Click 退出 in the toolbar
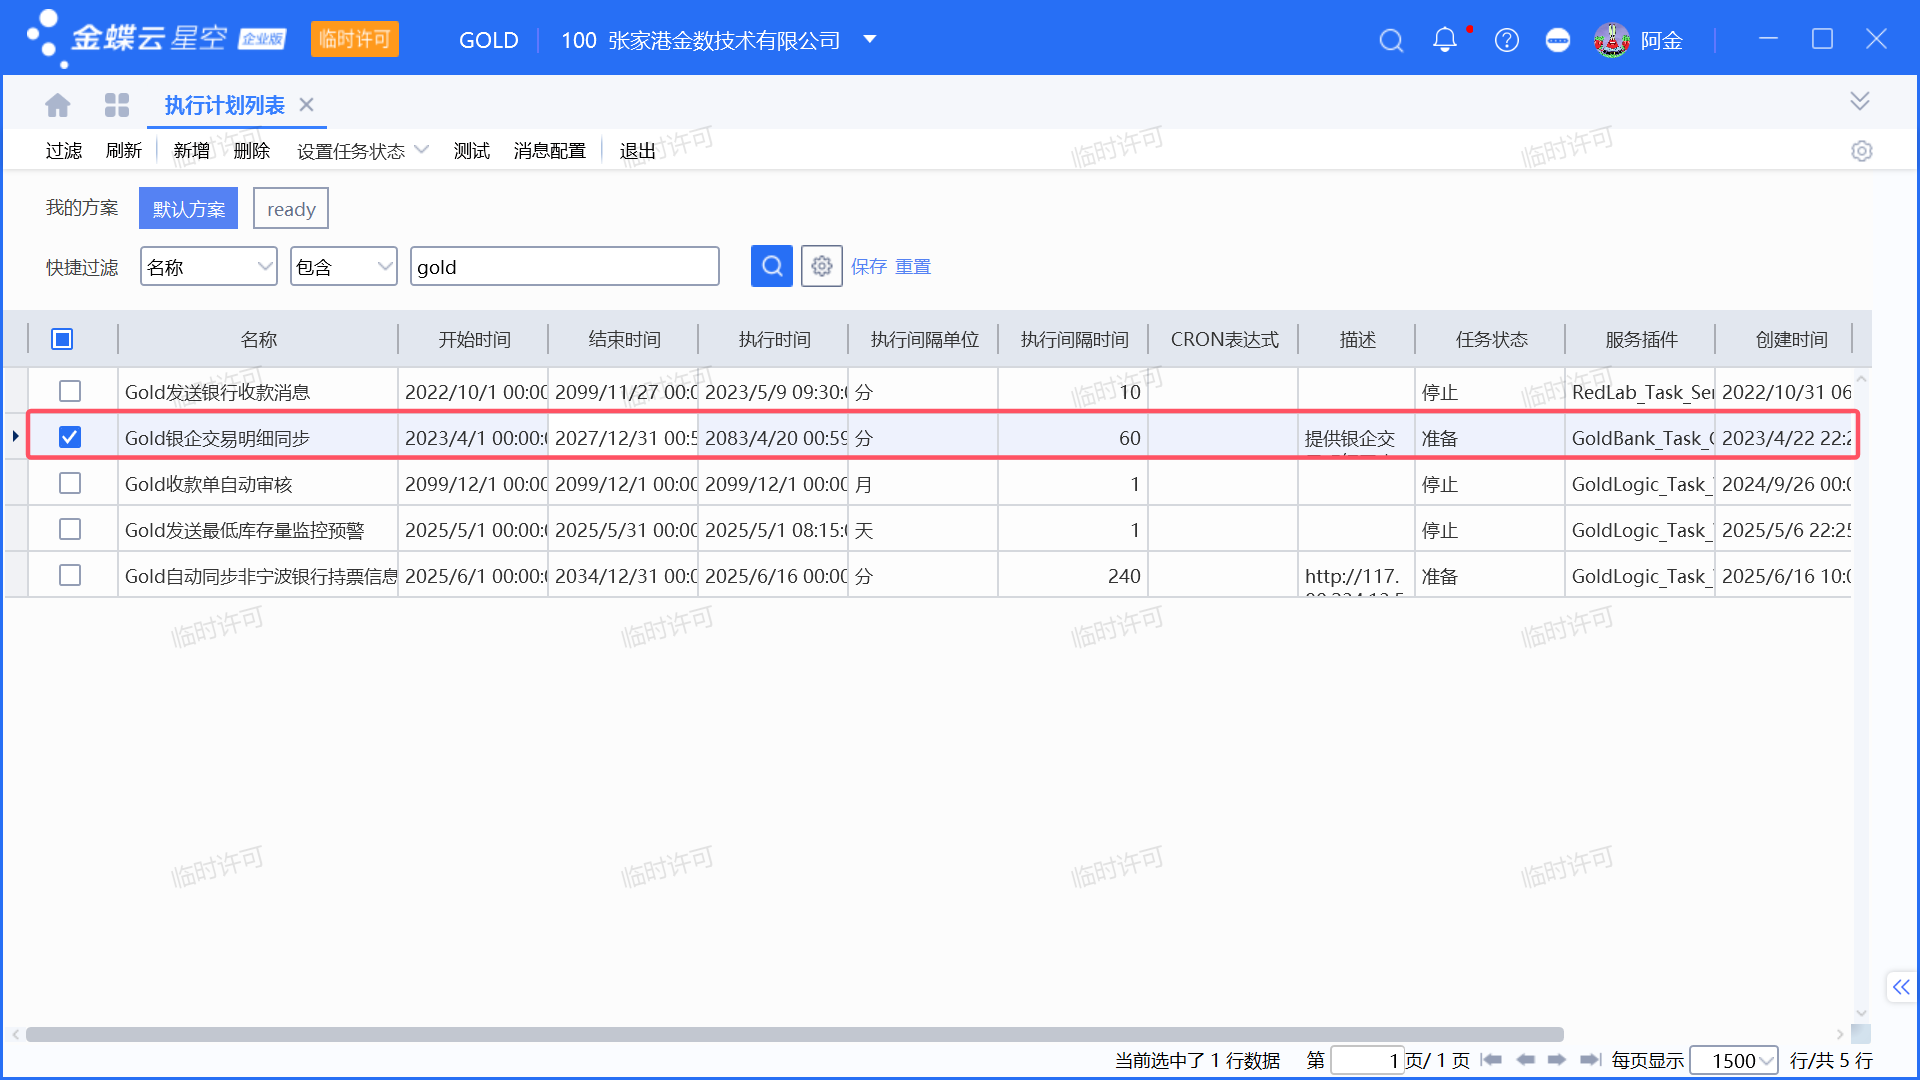The width and height of the screenshot is (1920, 1080). tap(638, 150)
